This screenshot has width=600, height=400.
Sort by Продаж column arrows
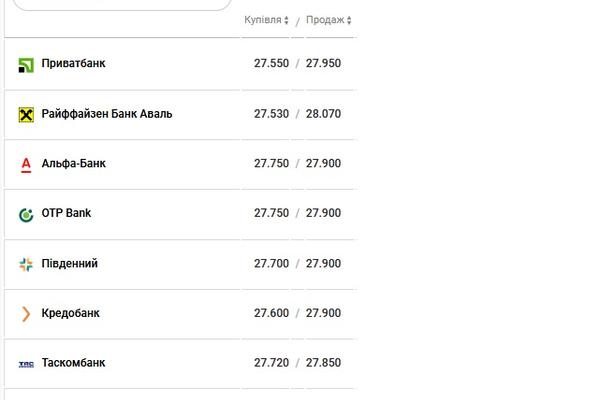(x=349, y=20)
